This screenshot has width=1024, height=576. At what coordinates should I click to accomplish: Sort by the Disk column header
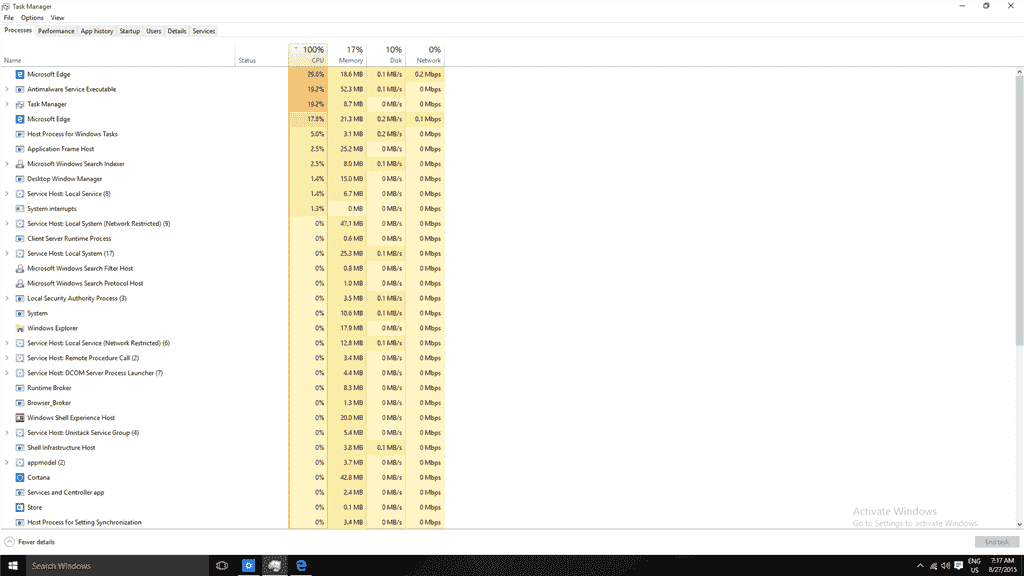tap(386, 55)
